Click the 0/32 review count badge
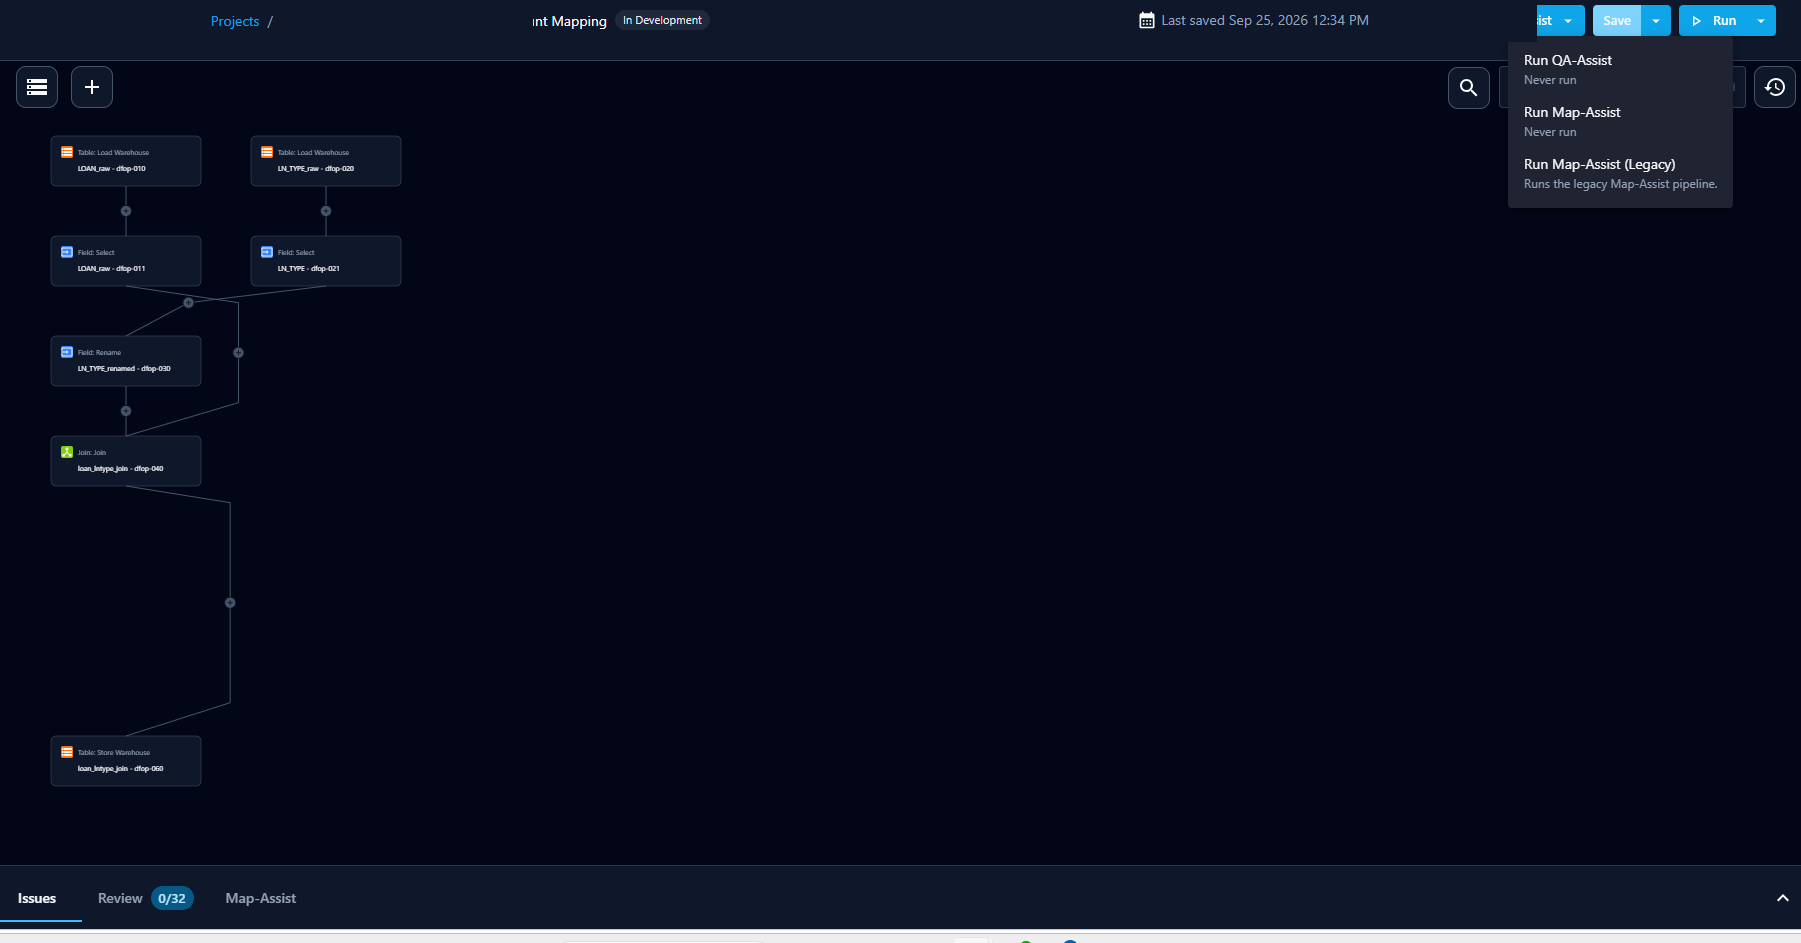Image resolution: width=1801 pixels, height=943 pixels. tap(172, 898)
